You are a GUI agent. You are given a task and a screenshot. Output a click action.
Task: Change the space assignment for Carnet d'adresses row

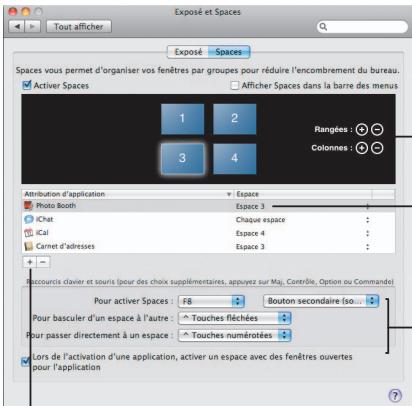click(368, 247)
